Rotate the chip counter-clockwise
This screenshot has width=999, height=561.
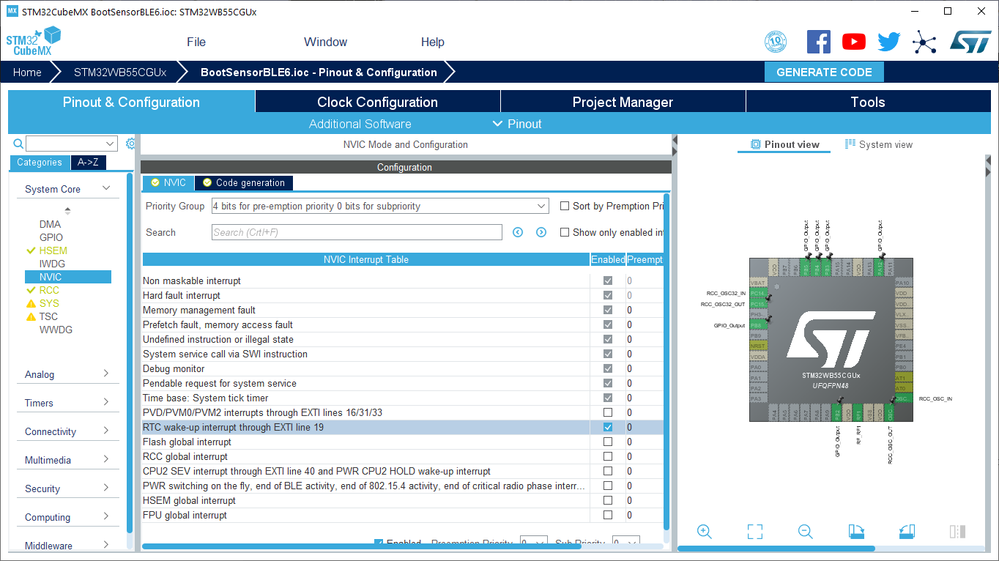coord(907,532)
